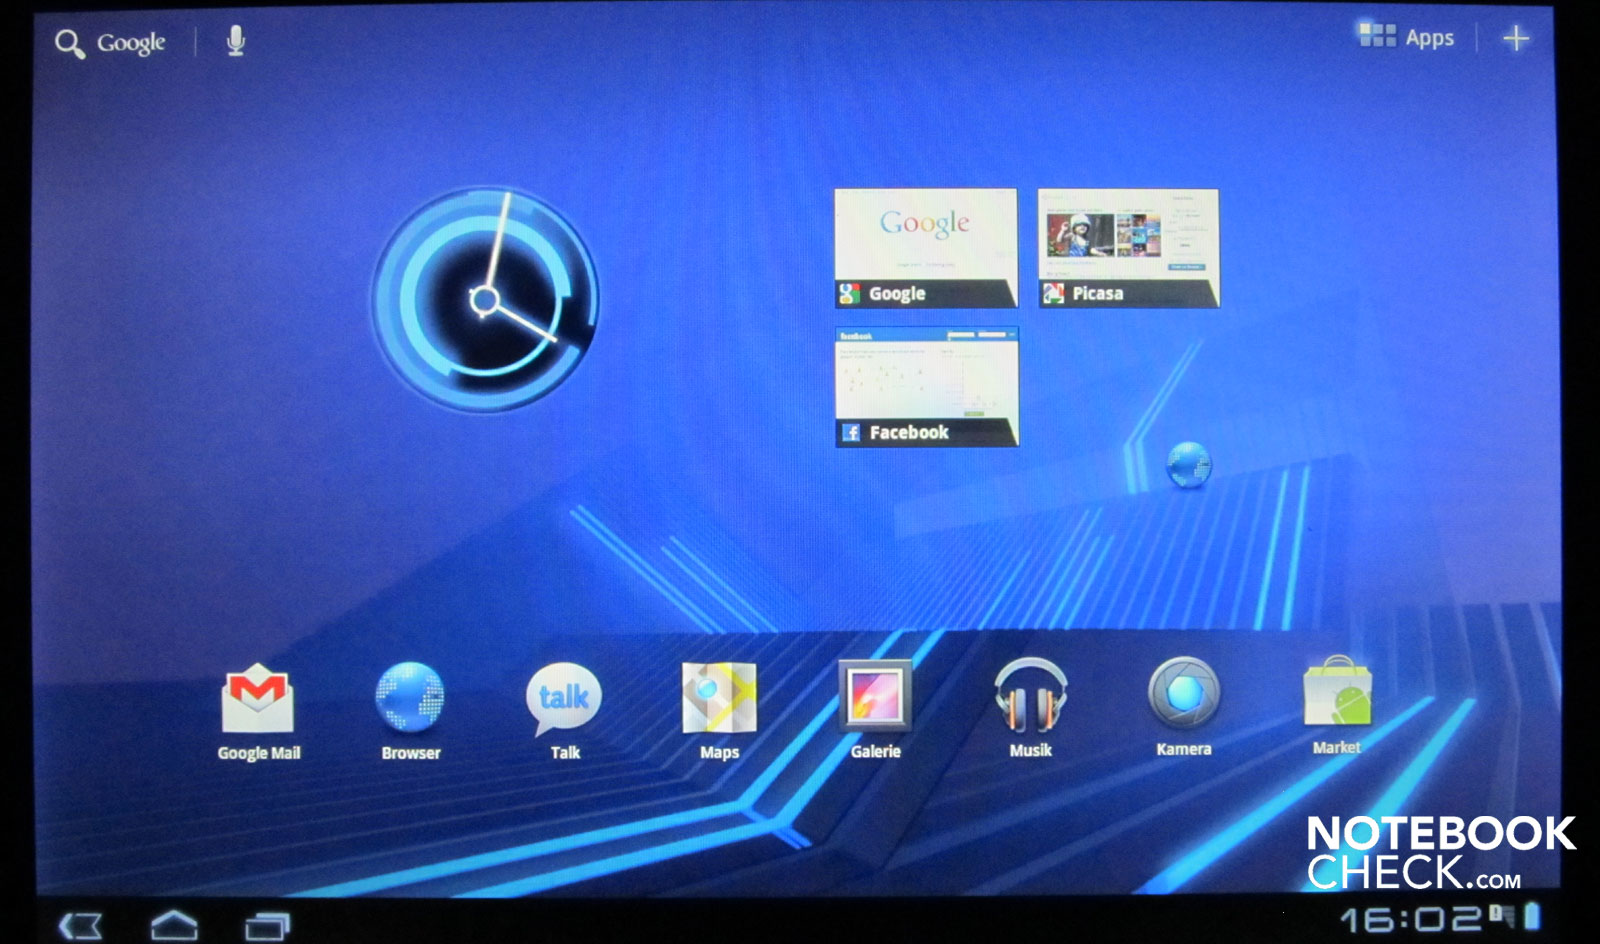Screen dimensions: 1600x944
Task: Open the Picasa bookmark thumbnail
Action: pyautogui.click(x=1128, y=248)
